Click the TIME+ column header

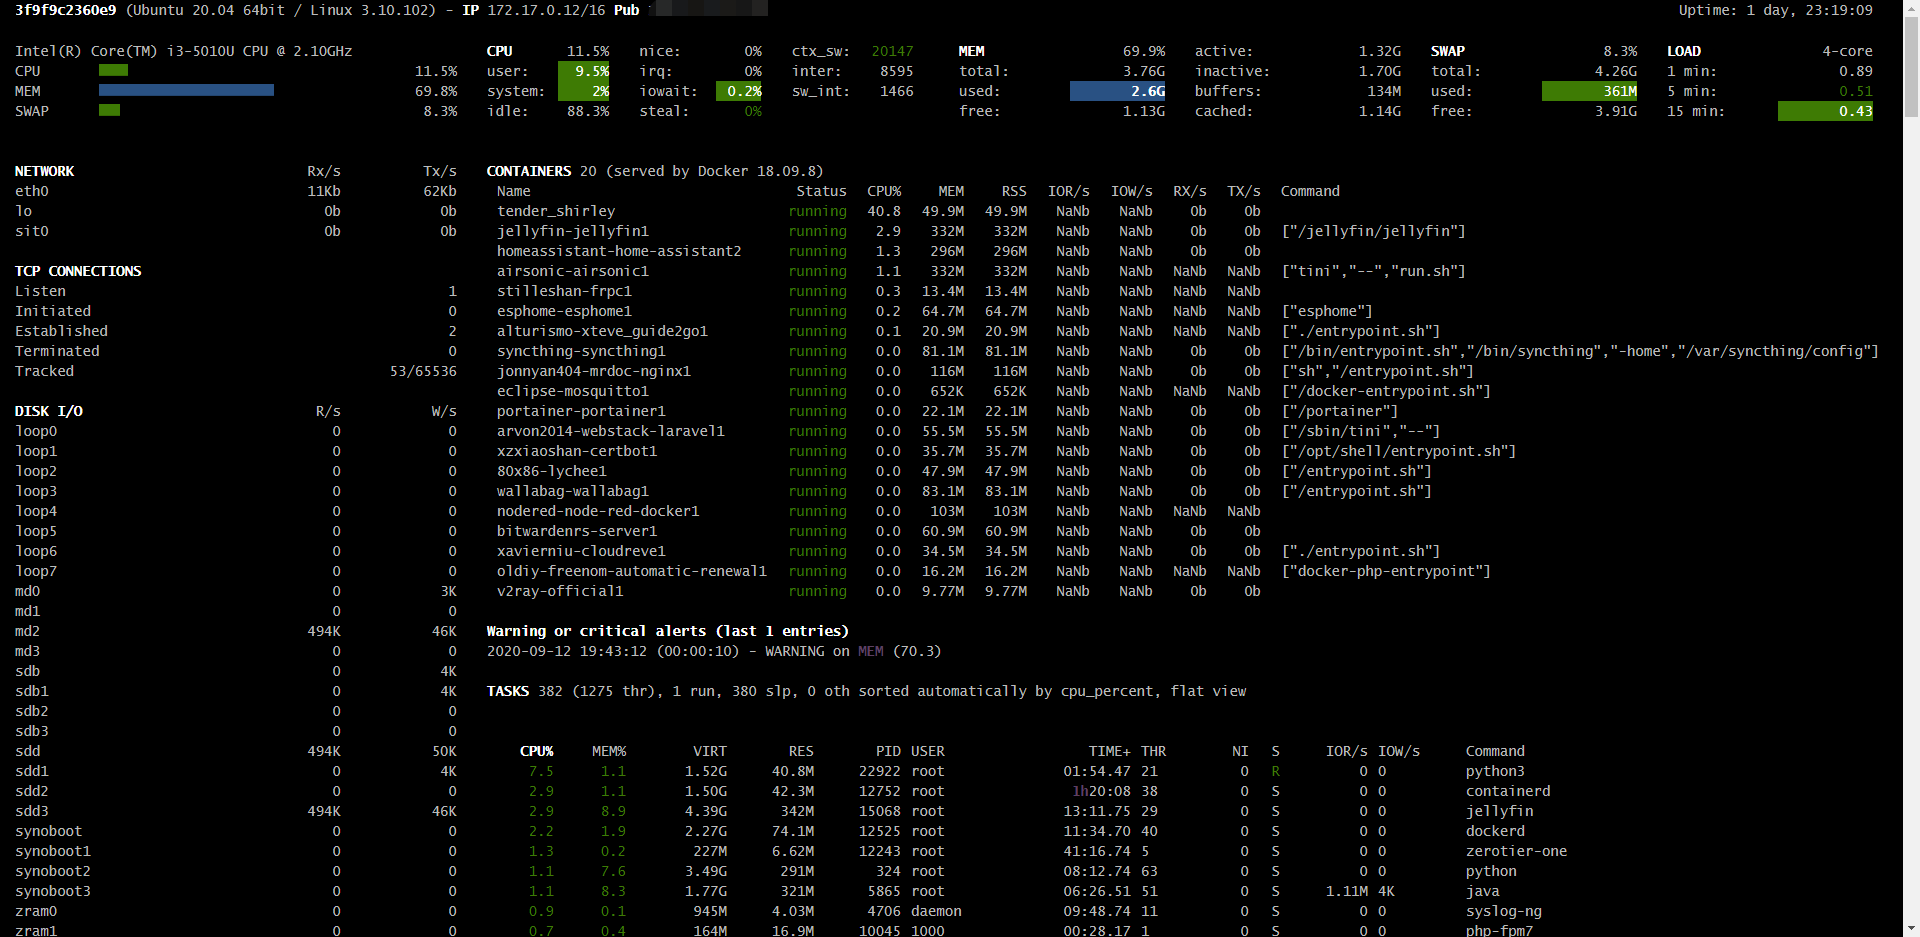pyautogui.click(x=1109, y=751)
